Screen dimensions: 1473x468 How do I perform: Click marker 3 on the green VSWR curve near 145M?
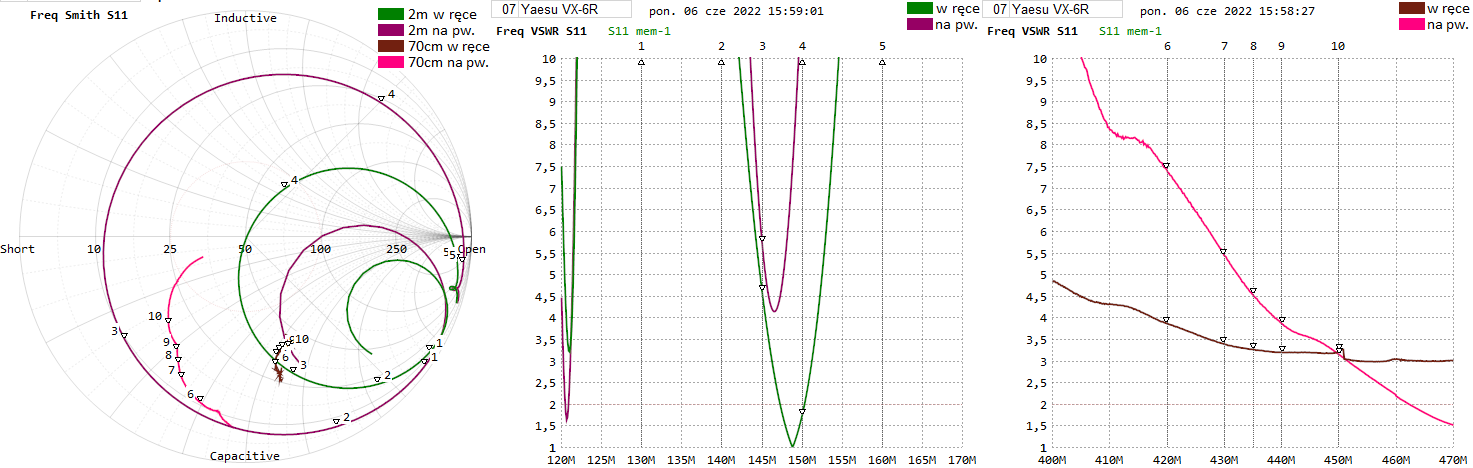[762, 287]
